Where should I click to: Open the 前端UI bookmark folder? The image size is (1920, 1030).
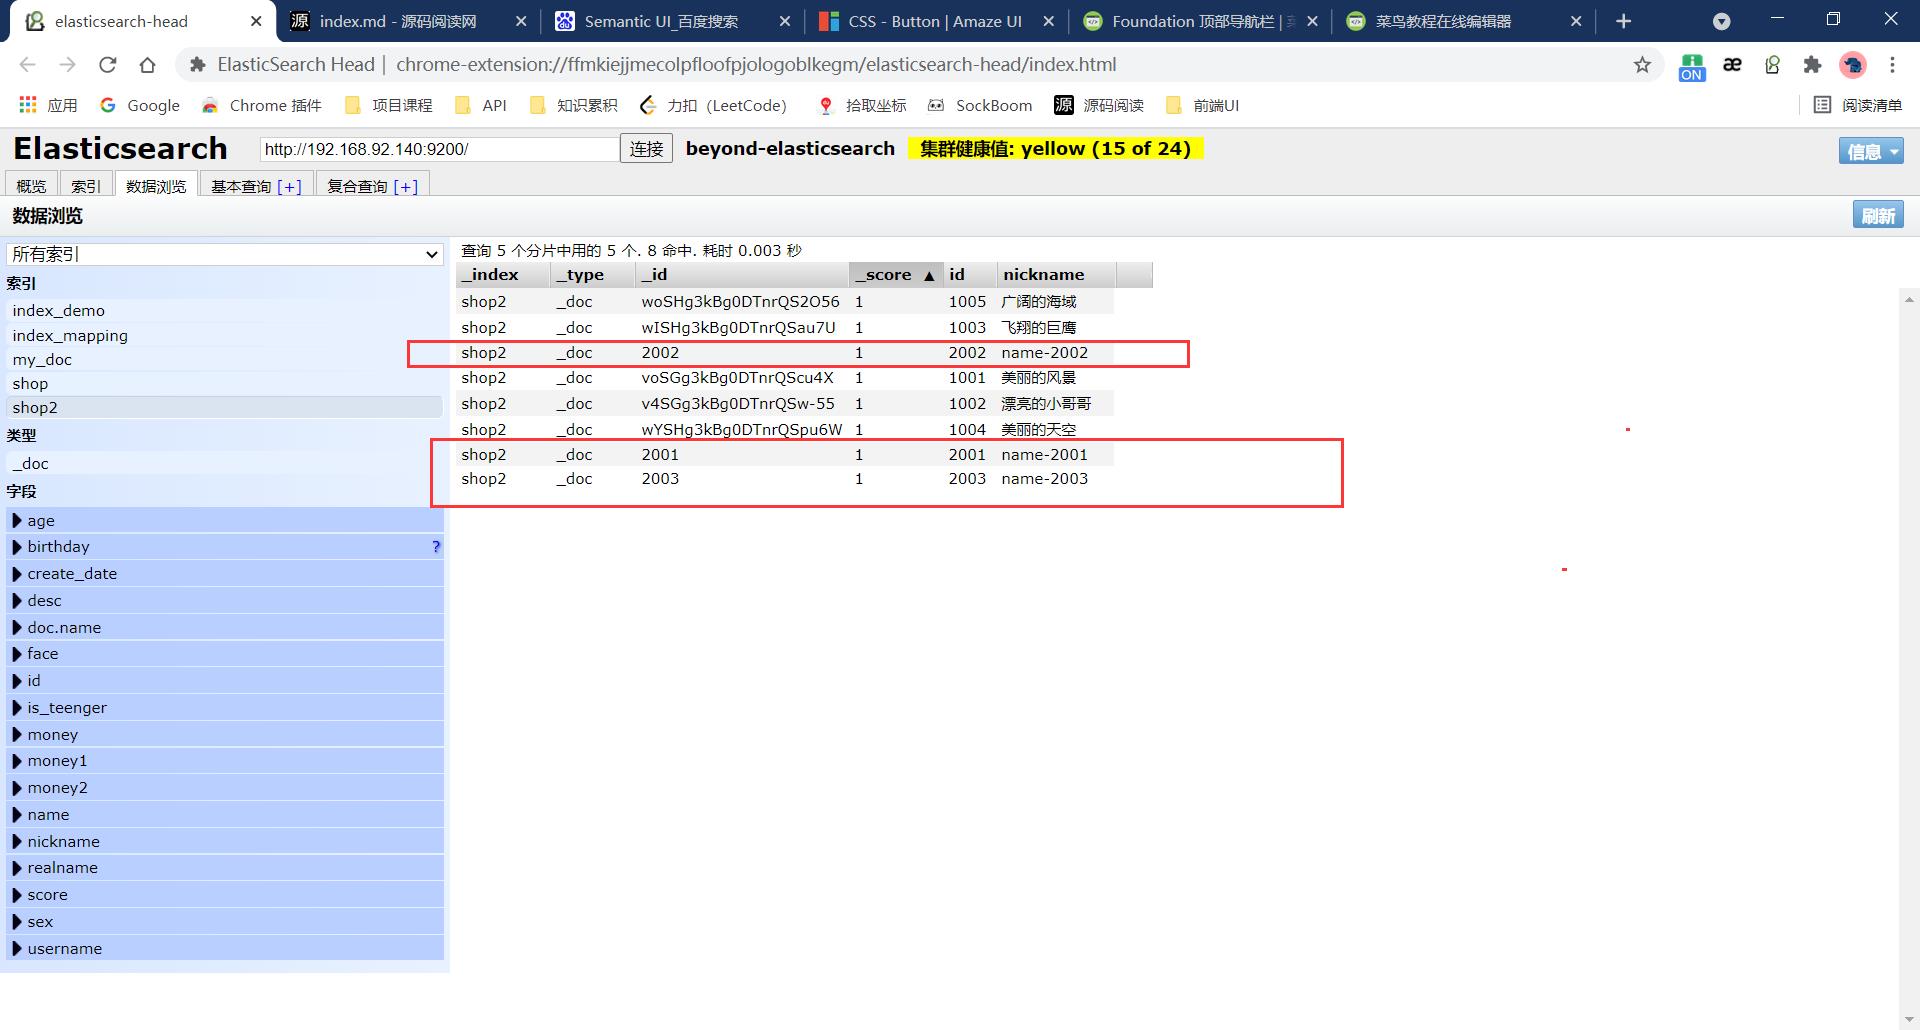(1202, 105)
